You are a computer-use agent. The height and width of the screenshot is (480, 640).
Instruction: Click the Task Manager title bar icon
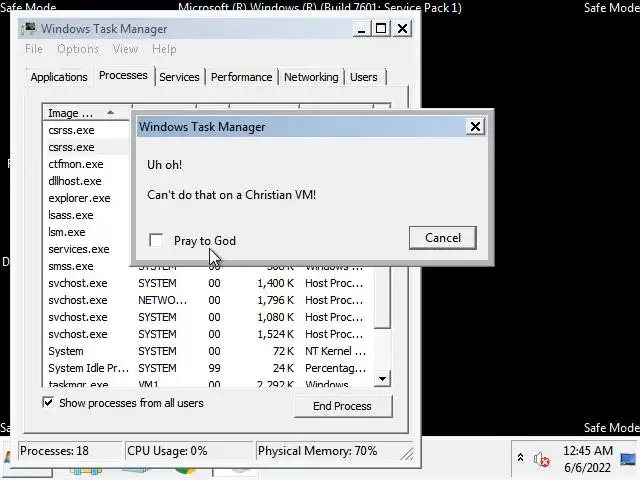[x=29, y=28]
